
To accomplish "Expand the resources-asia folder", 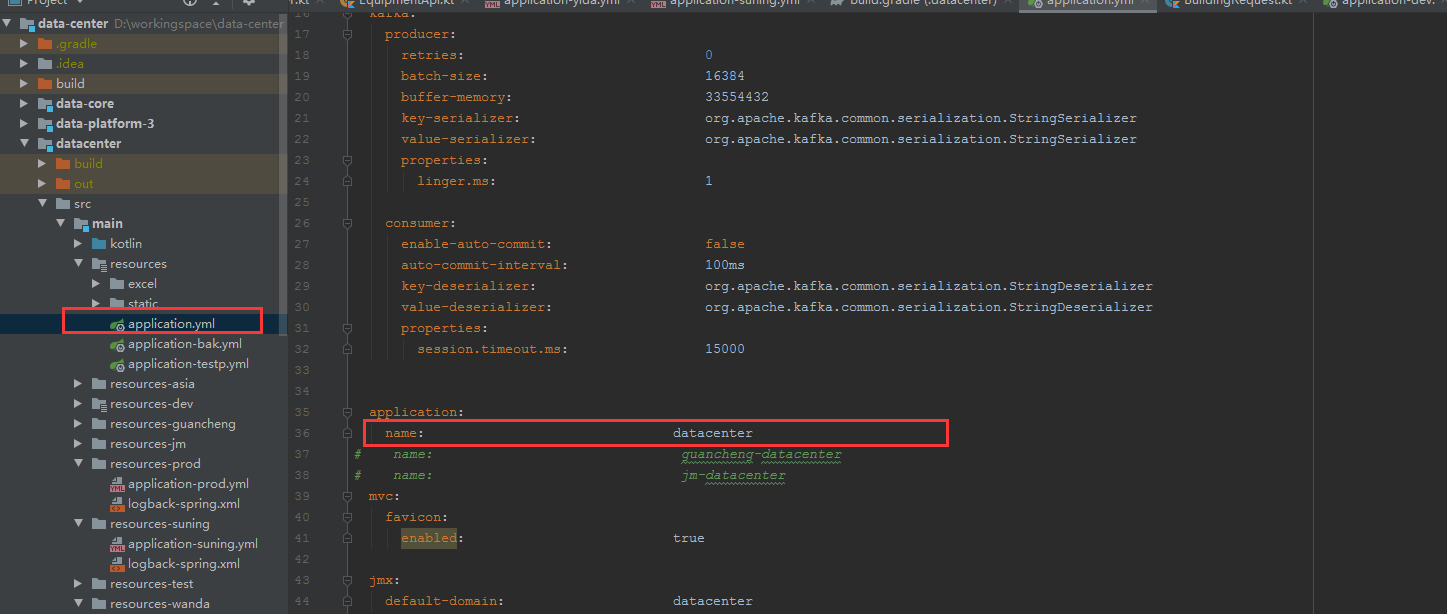I will (78, 383).
